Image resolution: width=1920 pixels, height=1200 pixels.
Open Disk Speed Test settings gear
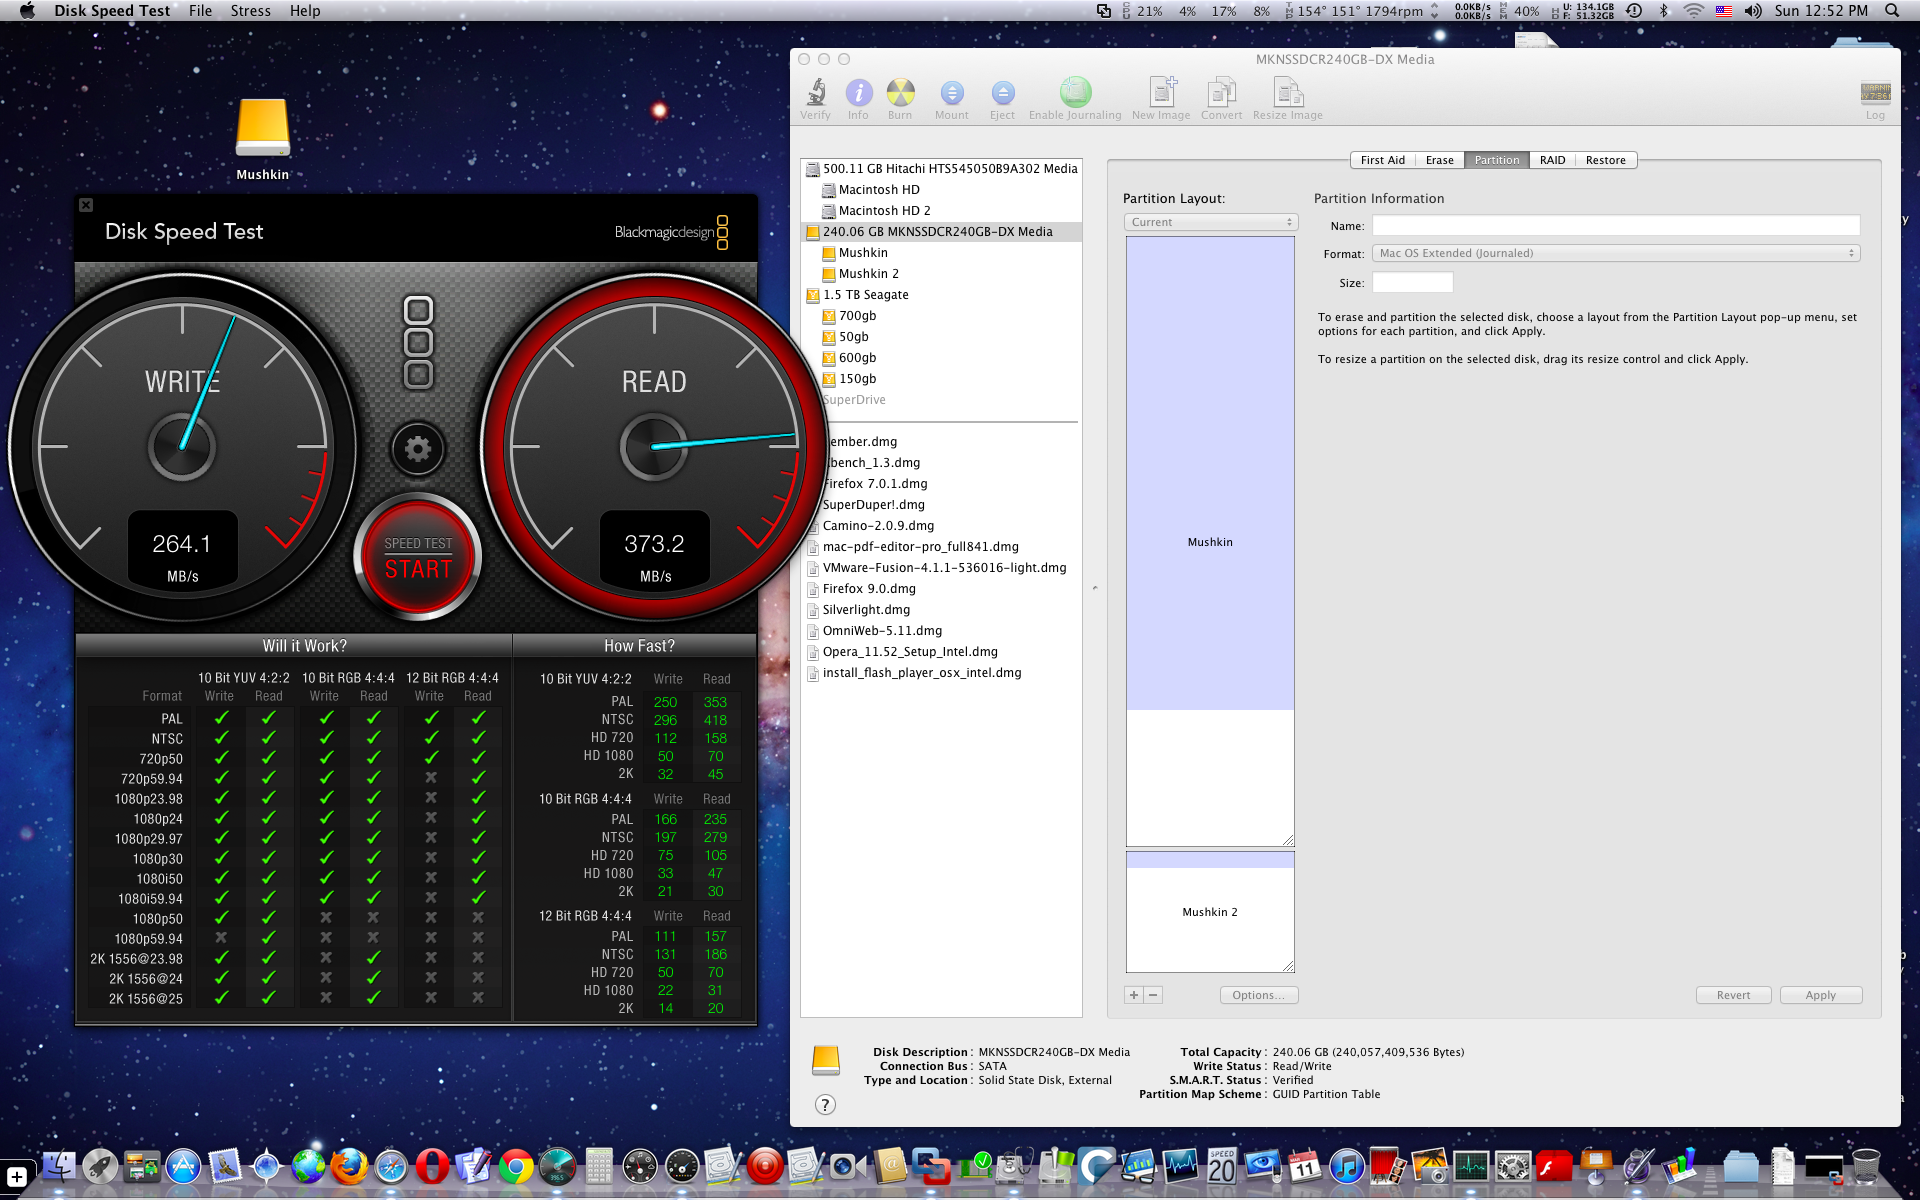click(x=418, y=449)
